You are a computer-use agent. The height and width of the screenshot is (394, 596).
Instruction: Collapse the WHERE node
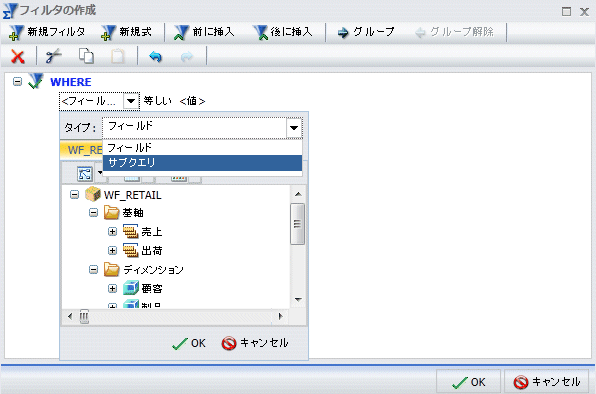click(x=17, y=81)
